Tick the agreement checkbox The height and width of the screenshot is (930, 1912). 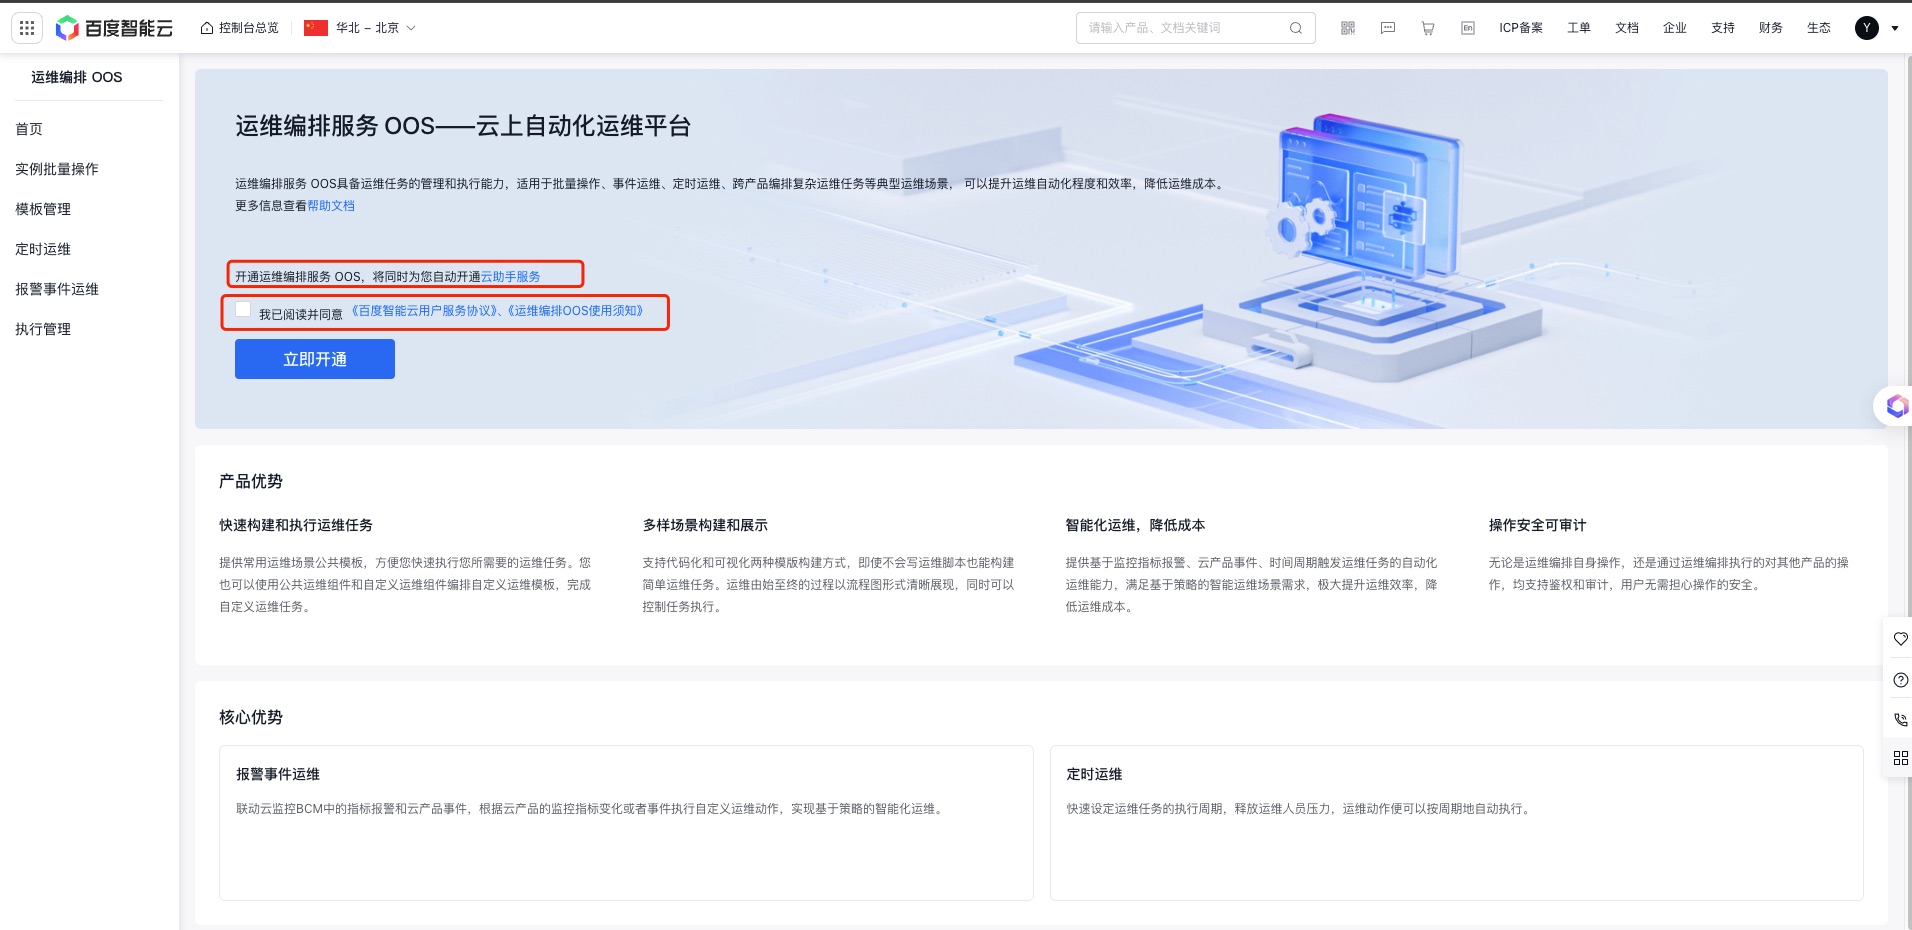pyautogui.click(x=243, y=310)
